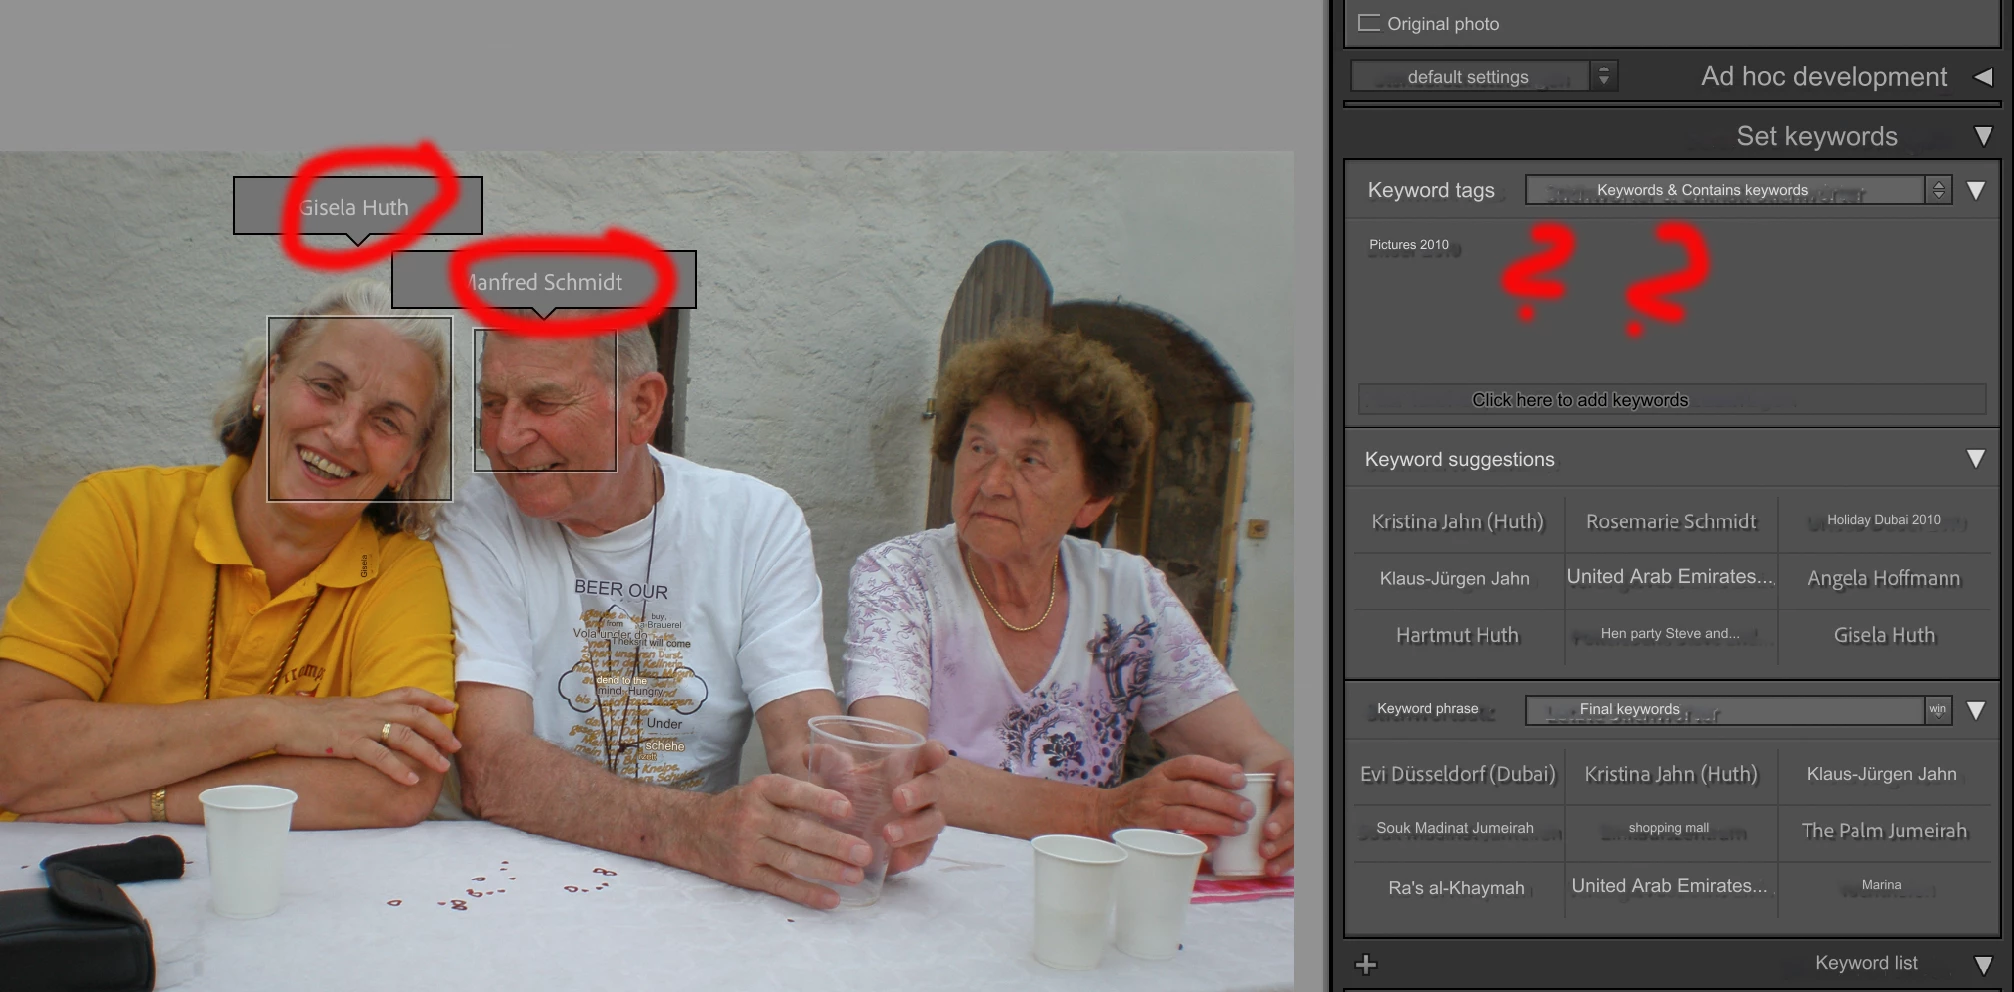This screenshot has height=992, width=2014.
Task: Click the plus icon beside Keyword list
Action: coord(1365,964)
